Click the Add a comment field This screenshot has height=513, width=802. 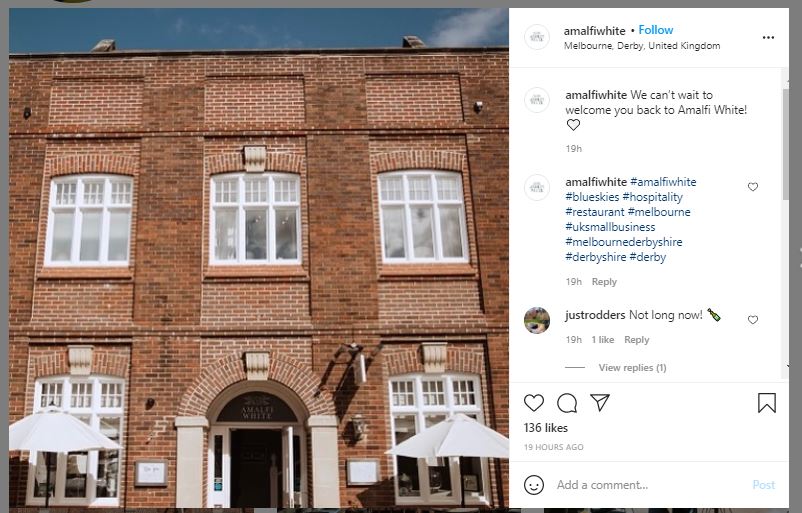click(649, 485)
